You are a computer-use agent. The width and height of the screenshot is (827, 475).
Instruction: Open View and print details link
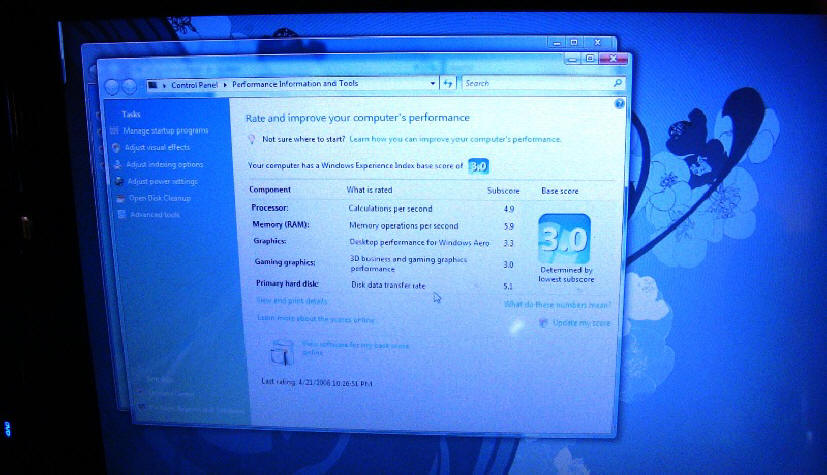(292, 301)
